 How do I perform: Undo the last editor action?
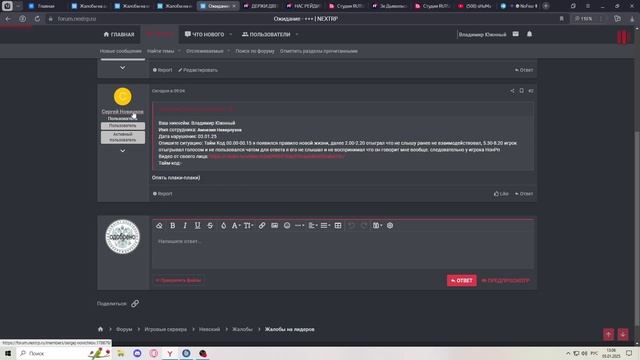coord(351,225)
